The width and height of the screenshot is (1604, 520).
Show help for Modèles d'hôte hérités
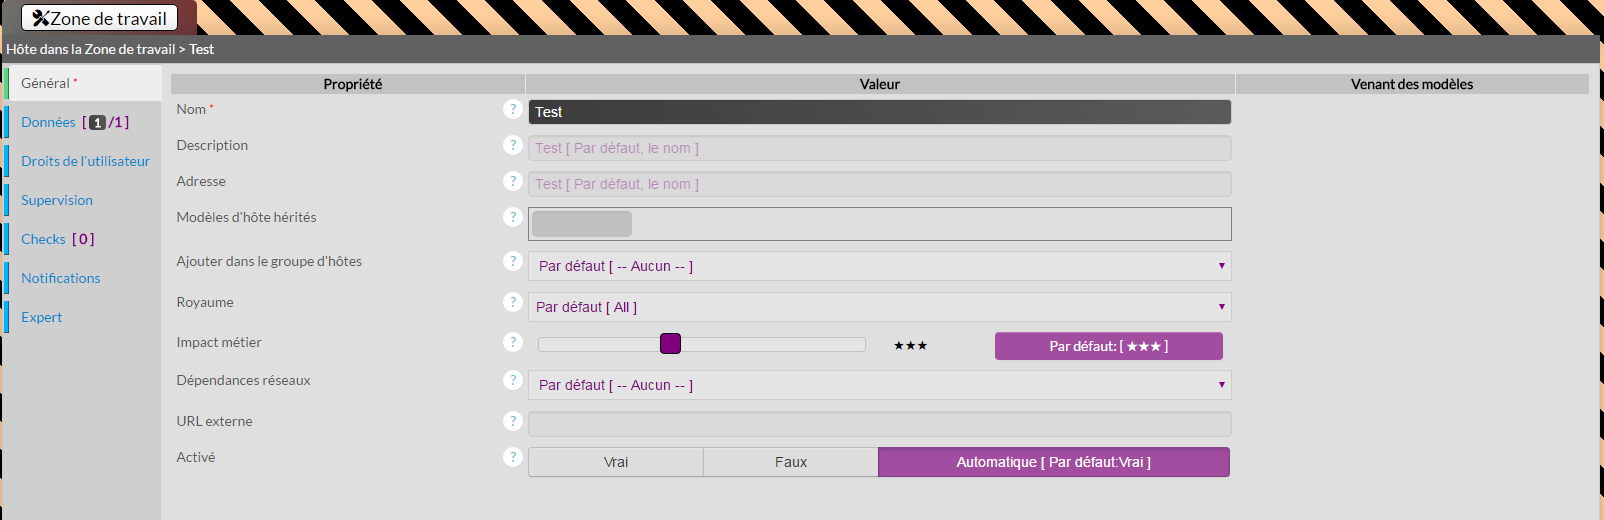(x=513, y=217)
